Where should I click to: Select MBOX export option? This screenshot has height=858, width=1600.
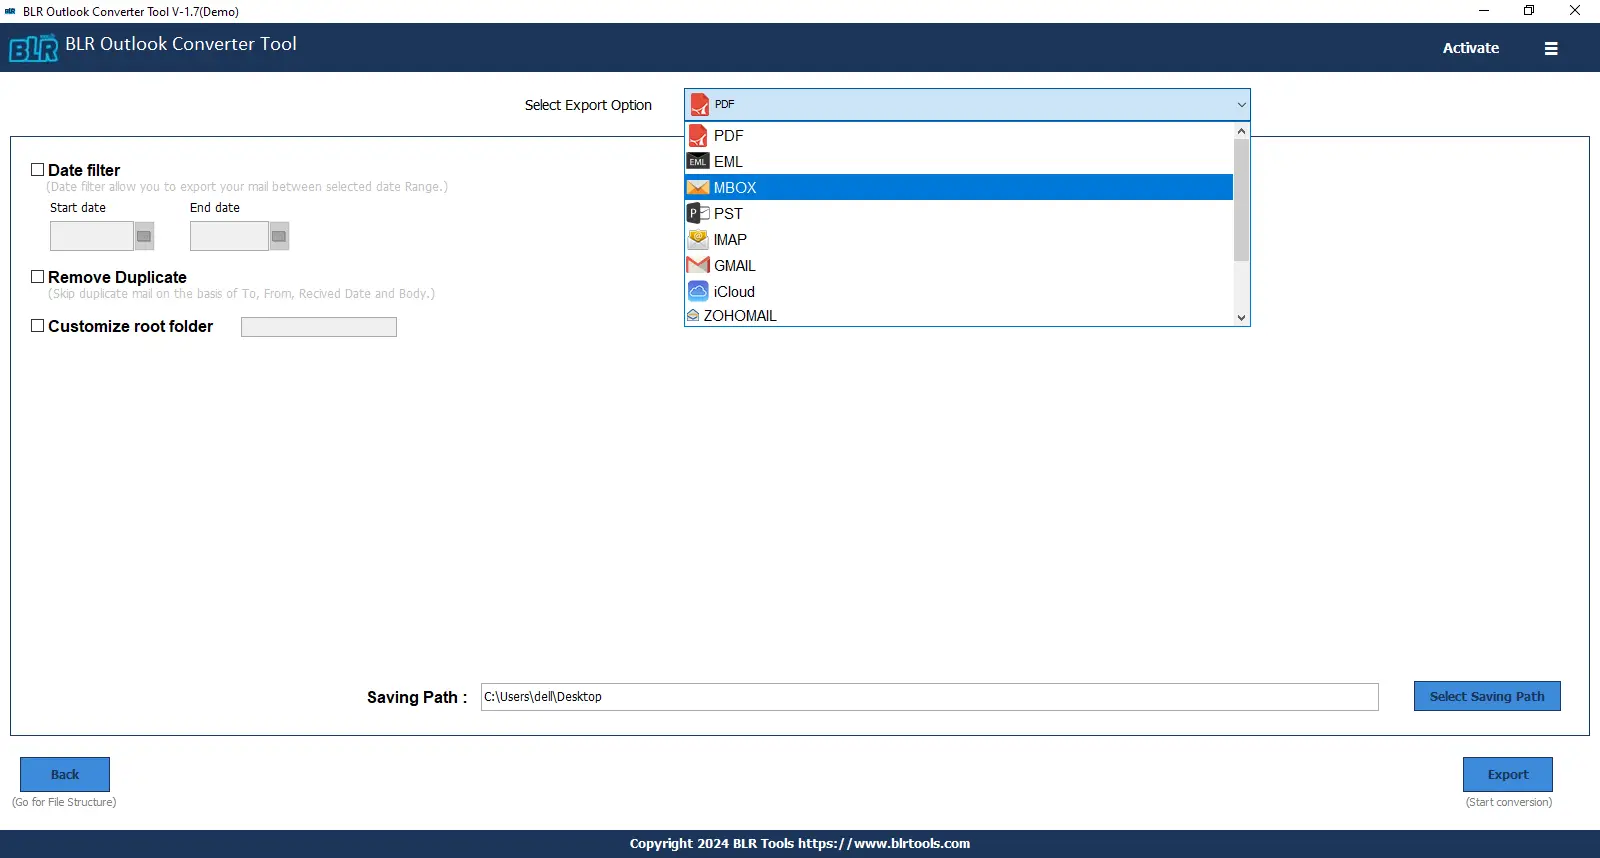click(x=959, y=187)
